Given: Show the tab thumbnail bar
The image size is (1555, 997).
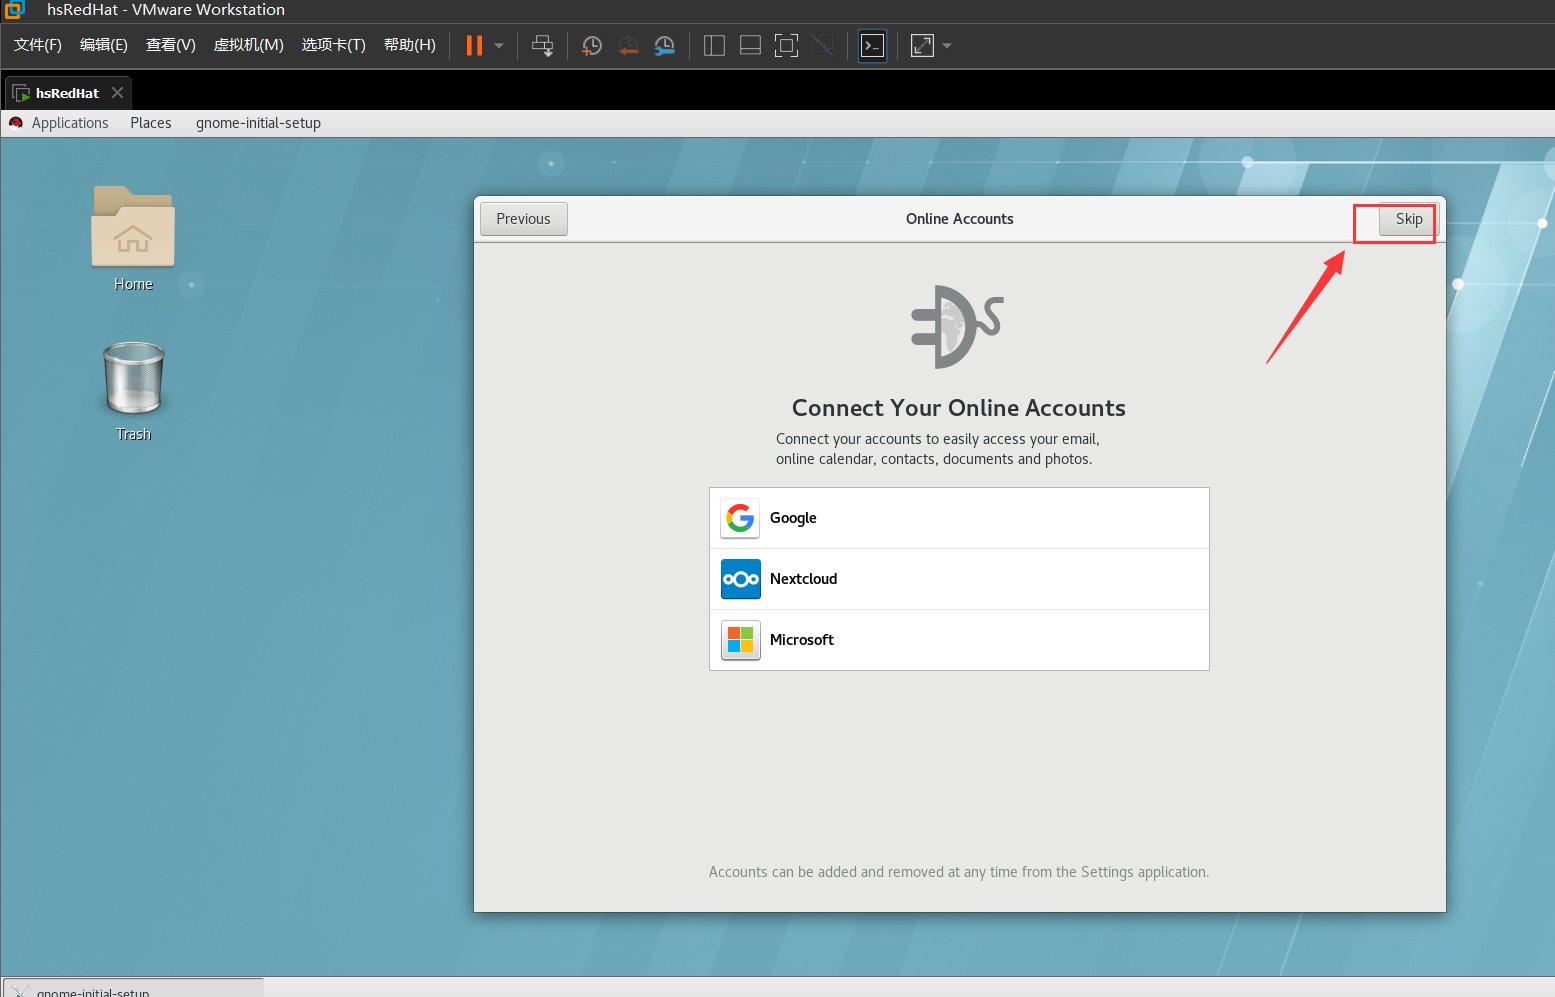Looking at the screenshot, I should pos(750,45).
